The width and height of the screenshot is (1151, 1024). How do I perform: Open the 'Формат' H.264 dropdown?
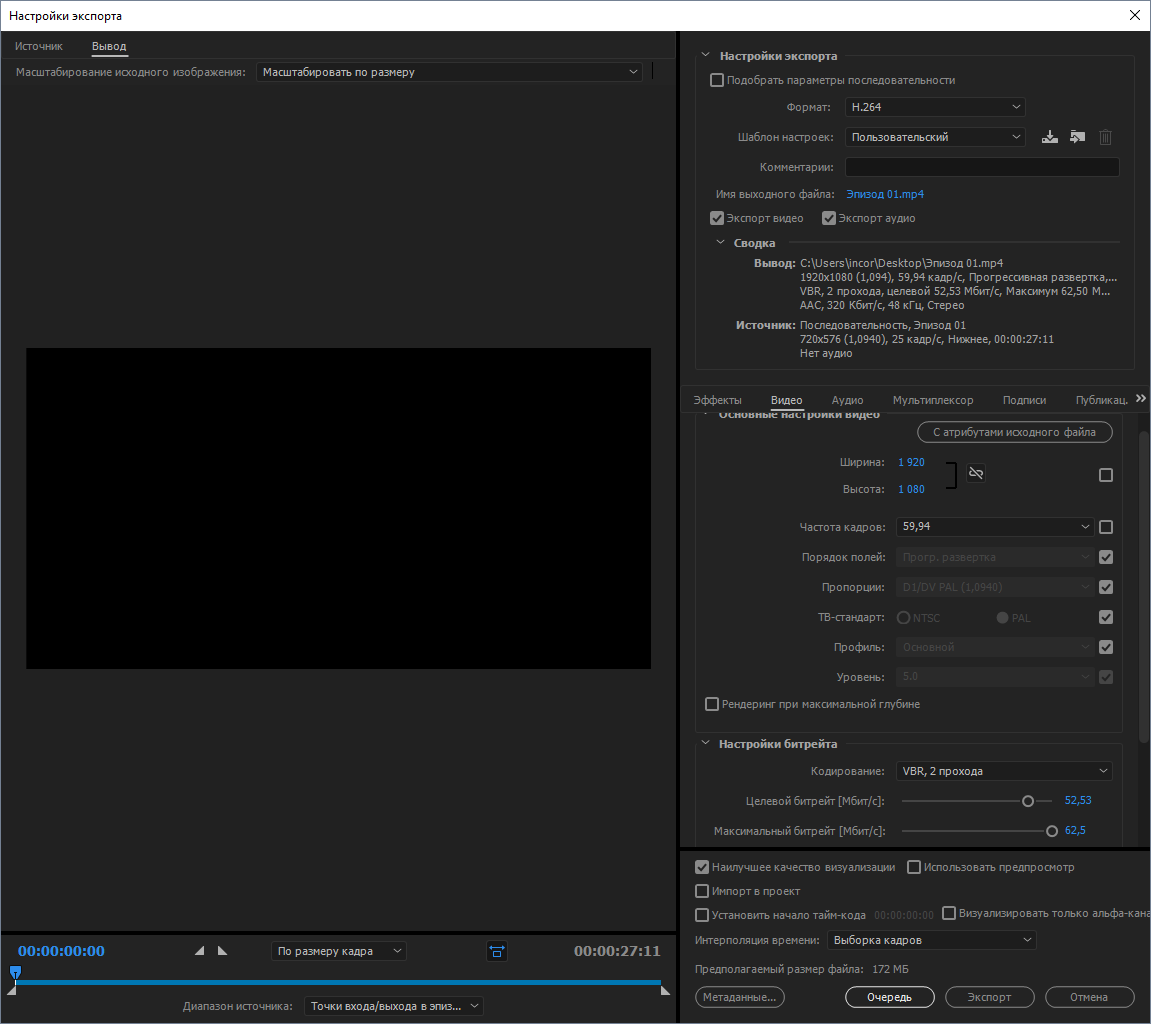[x=934, y=107]
